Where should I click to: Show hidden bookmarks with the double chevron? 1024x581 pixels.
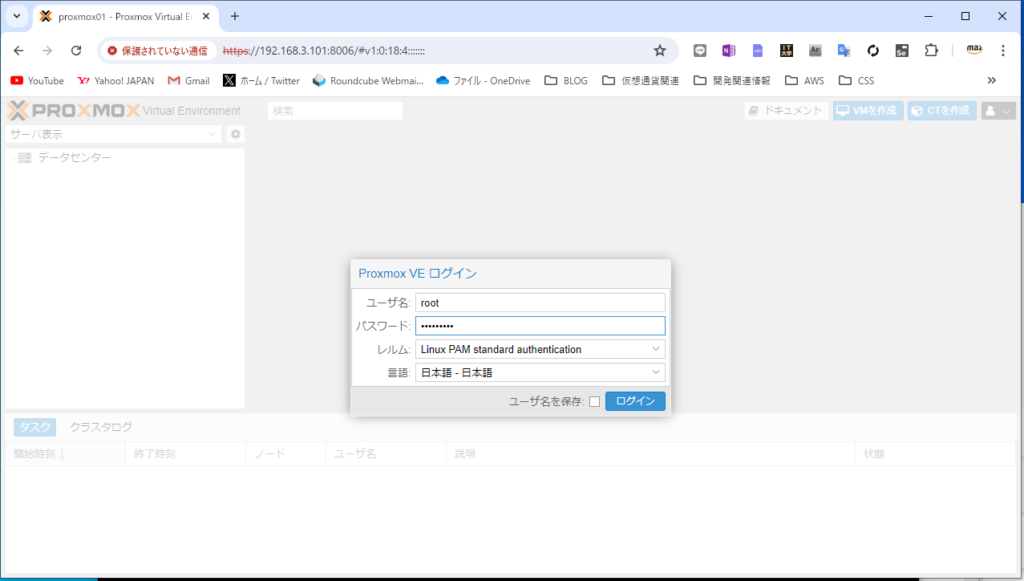991,80
